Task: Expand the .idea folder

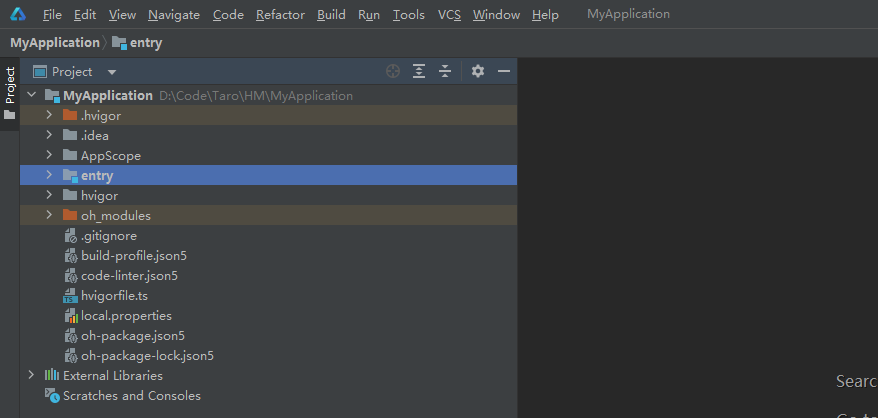Action: coord(49,136)
